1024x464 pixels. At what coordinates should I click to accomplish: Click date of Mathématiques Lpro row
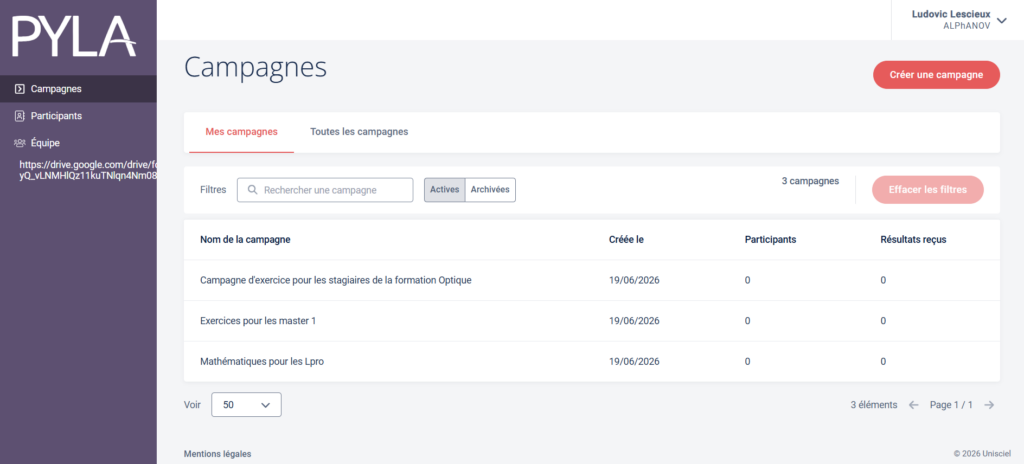(634, 361)
